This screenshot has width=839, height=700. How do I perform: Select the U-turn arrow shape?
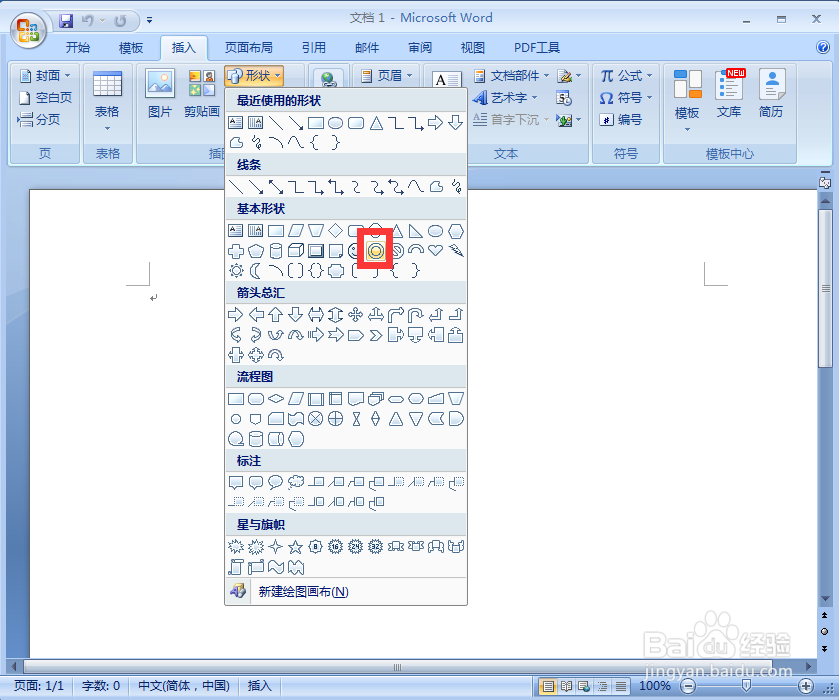click(416, 315)
